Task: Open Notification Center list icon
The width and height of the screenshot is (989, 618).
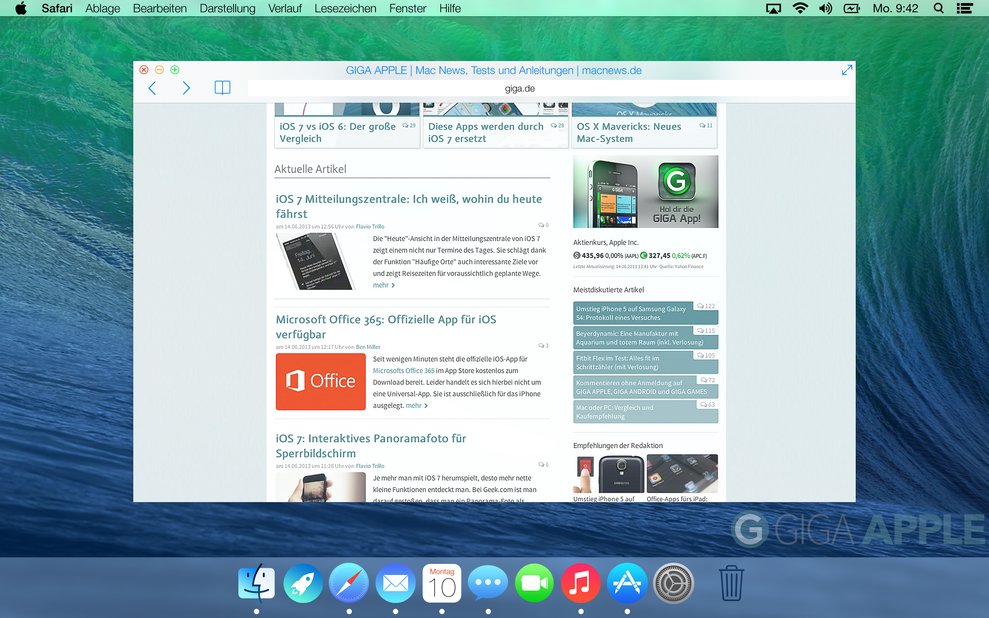Action: [x=964, y=8]
